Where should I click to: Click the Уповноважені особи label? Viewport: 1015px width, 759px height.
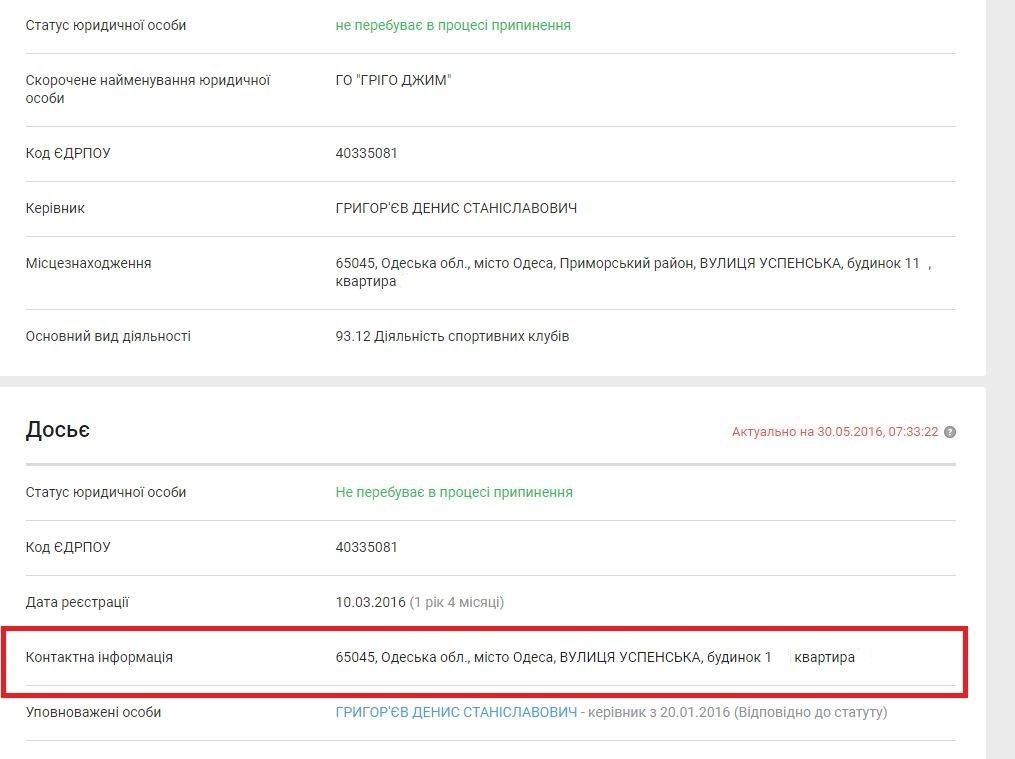(x=93, y=712)
